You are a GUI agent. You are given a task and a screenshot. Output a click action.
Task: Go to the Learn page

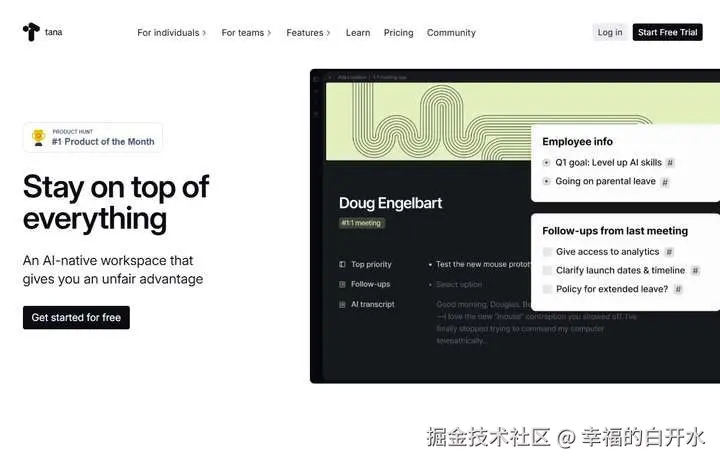click(358, 33)
